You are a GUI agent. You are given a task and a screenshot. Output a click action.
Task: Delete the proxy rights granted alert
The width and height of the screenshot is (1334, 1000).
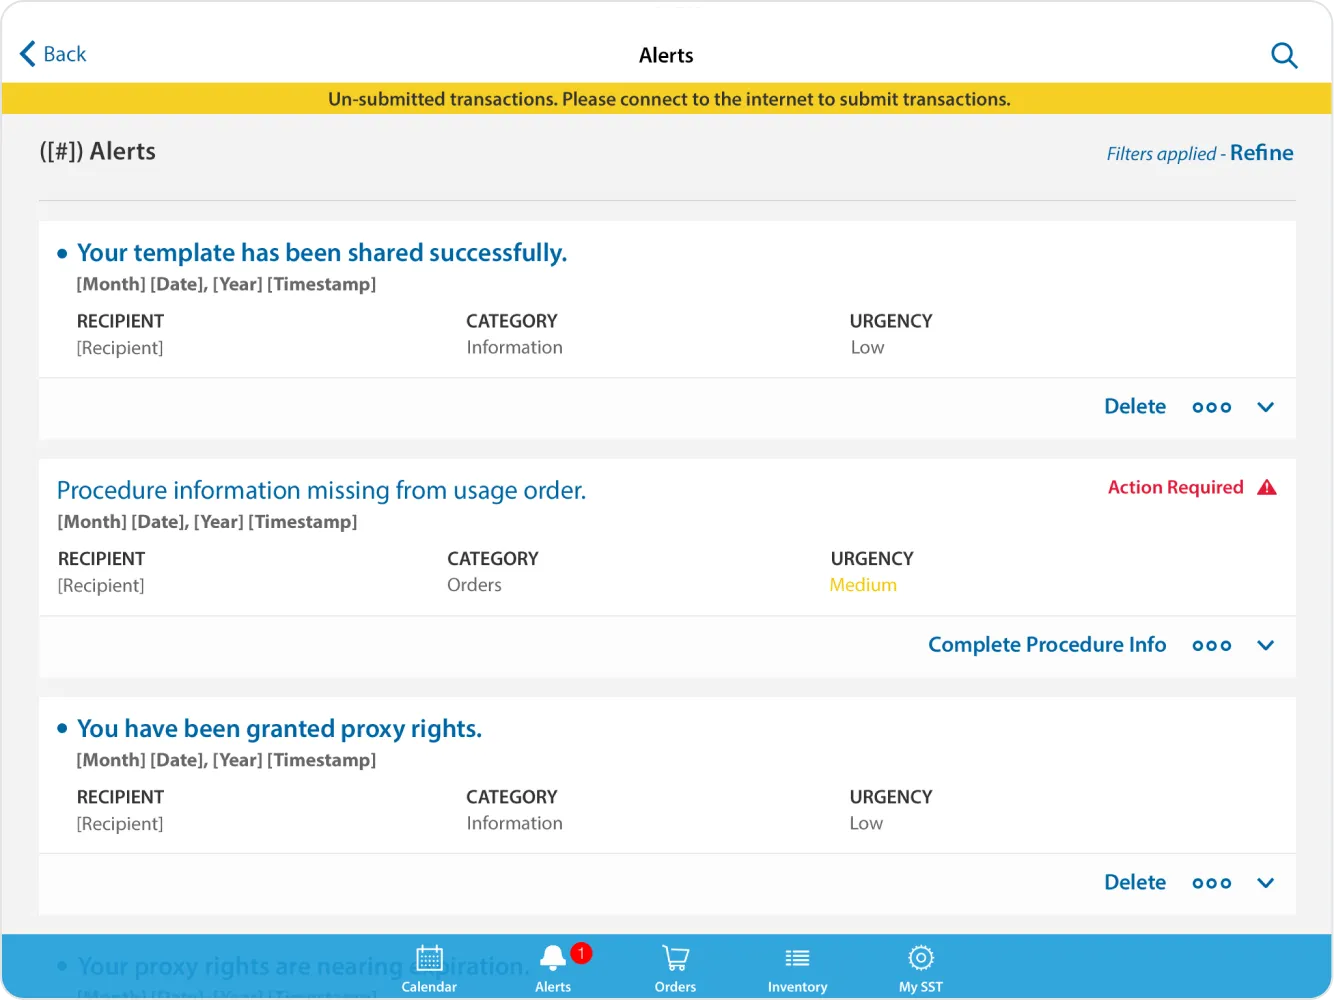[x=1135, y=883]
